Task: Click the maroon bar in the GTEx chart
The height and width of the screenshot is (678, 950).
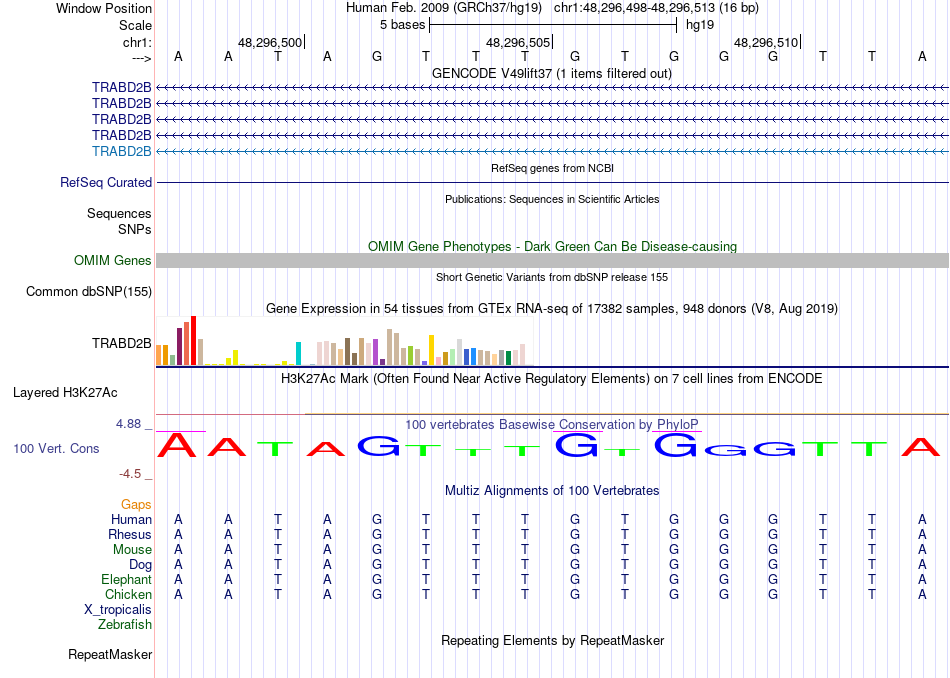Action: [179, 347]
